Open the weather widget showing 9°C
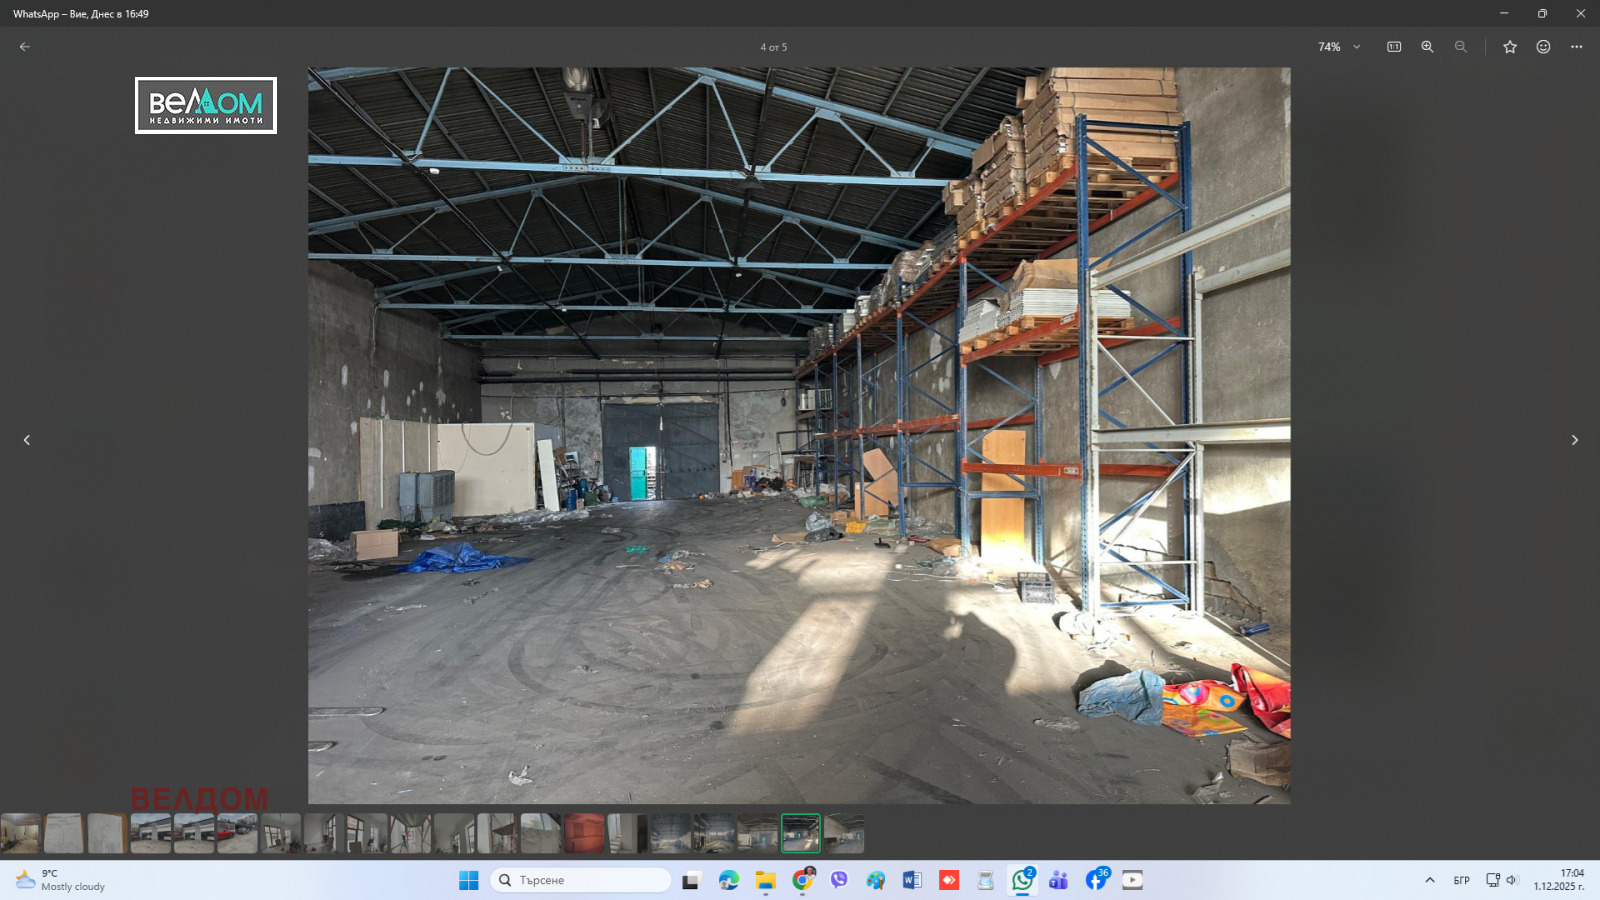This screenshot has width=1600, height=900. click(60, 880)
